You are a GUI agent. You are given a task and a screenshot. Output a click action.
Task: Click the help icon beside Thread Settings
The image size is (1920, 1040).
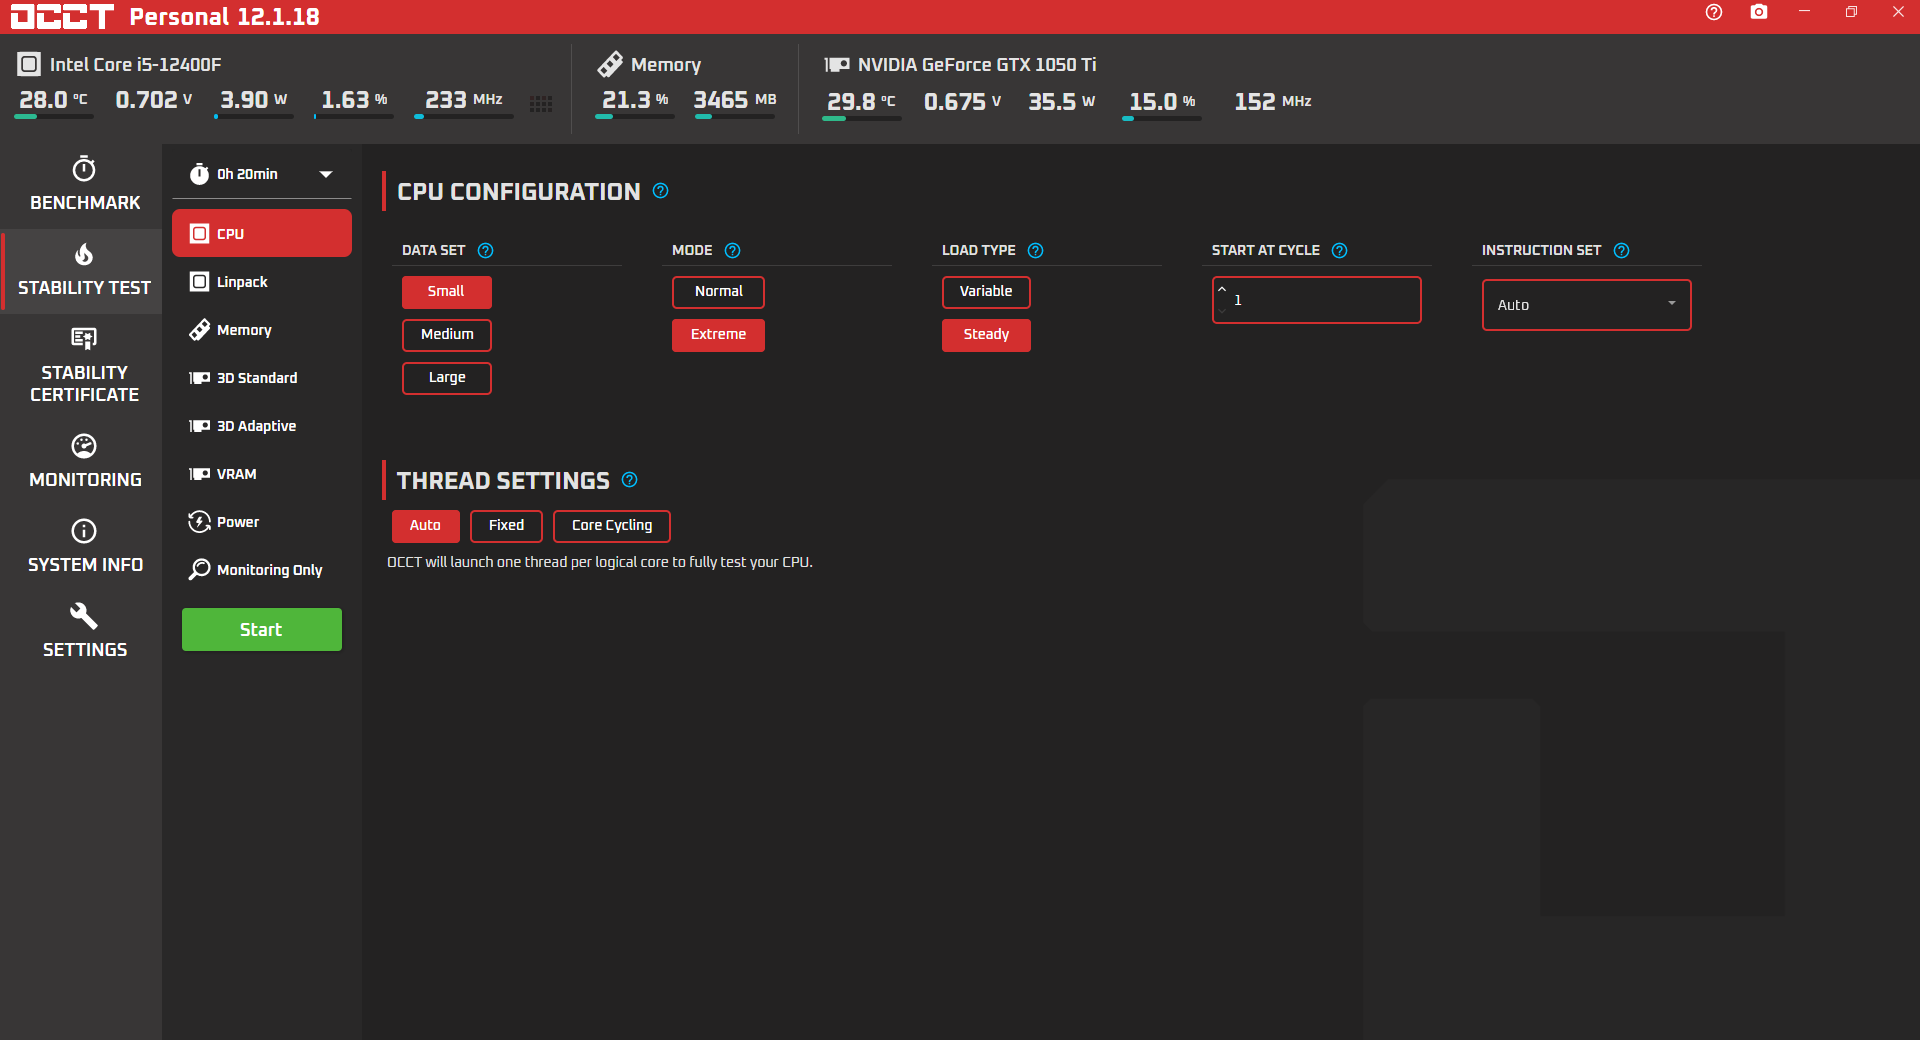coord(630,480)
